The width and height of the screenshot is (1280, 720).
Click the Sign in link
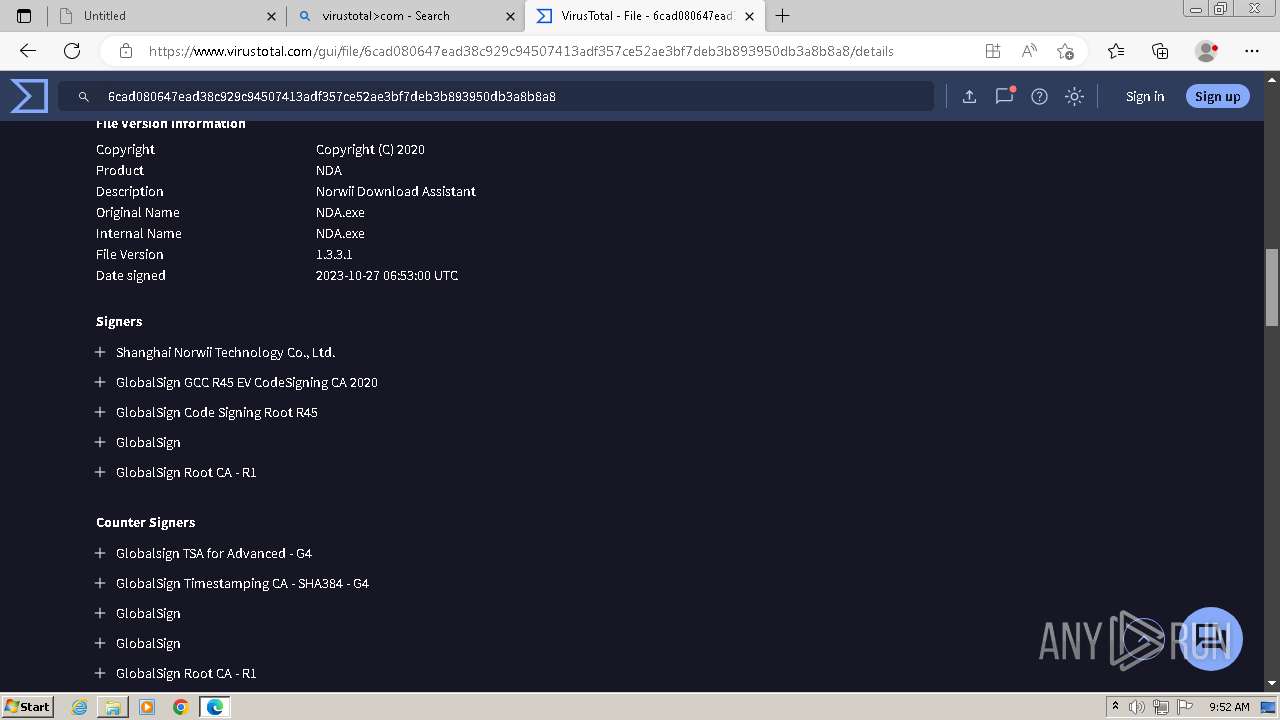pos(1145,96)
